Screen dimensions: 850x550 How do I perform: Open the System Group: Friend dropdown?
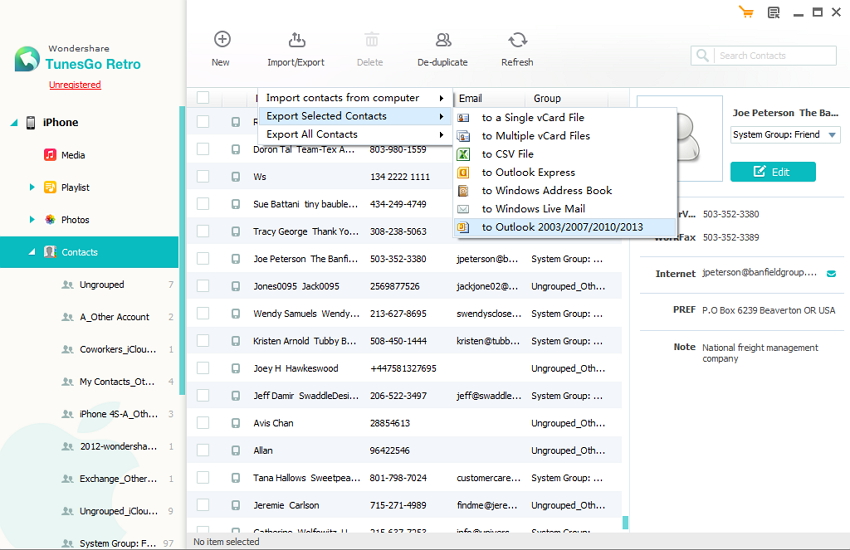click(x=785, y=135)
